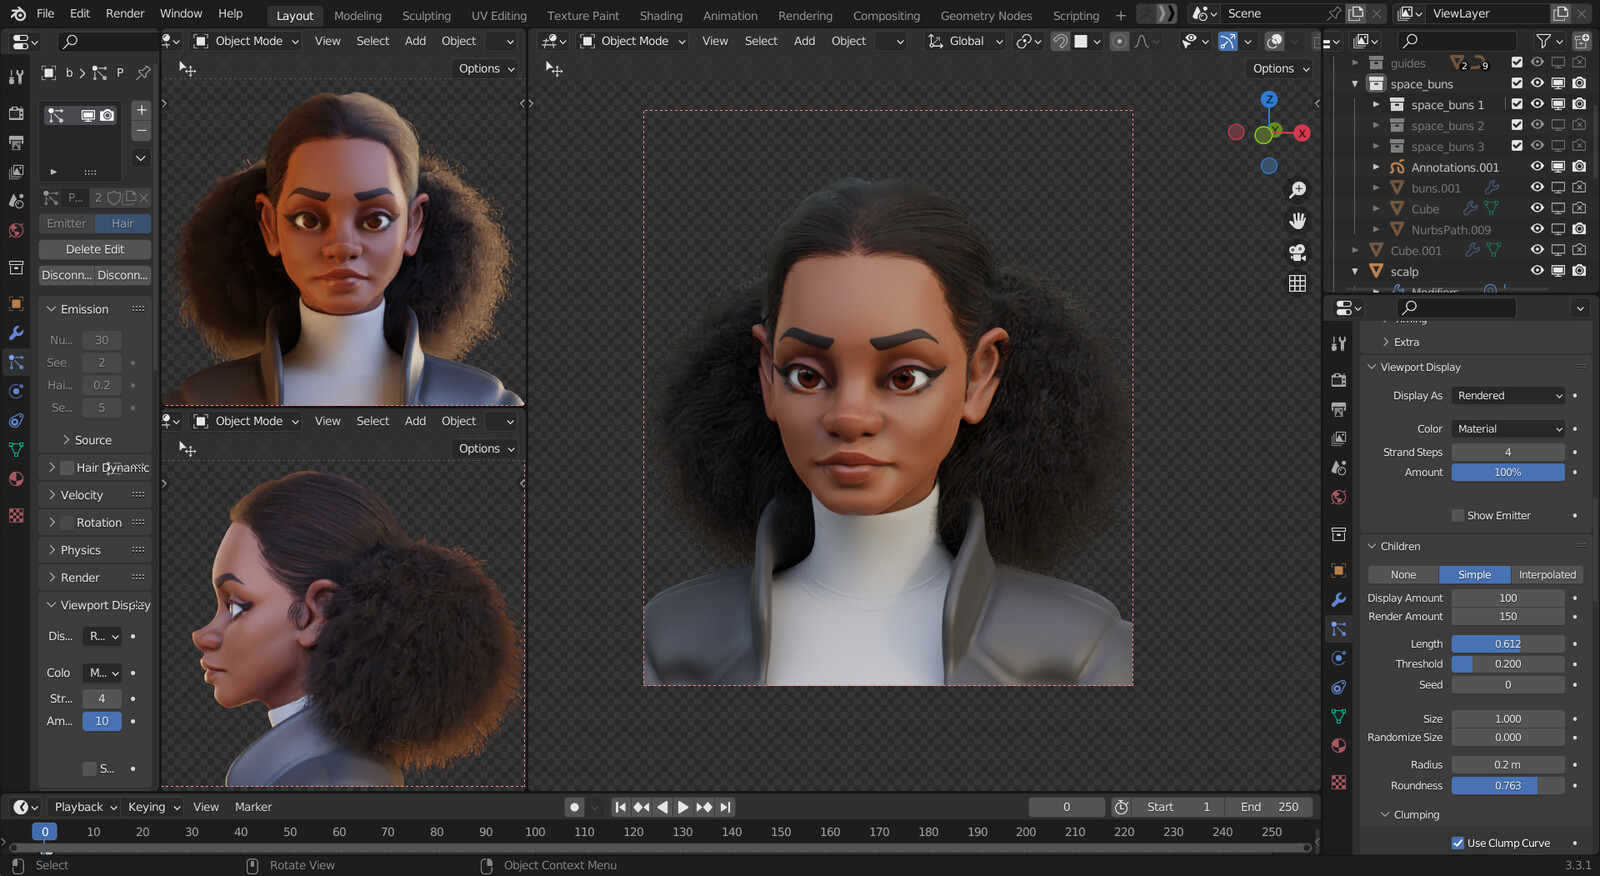Open Render properties tab in right properties editor
This screenshot has height=876, width=1600.
tap(1339, 380)
